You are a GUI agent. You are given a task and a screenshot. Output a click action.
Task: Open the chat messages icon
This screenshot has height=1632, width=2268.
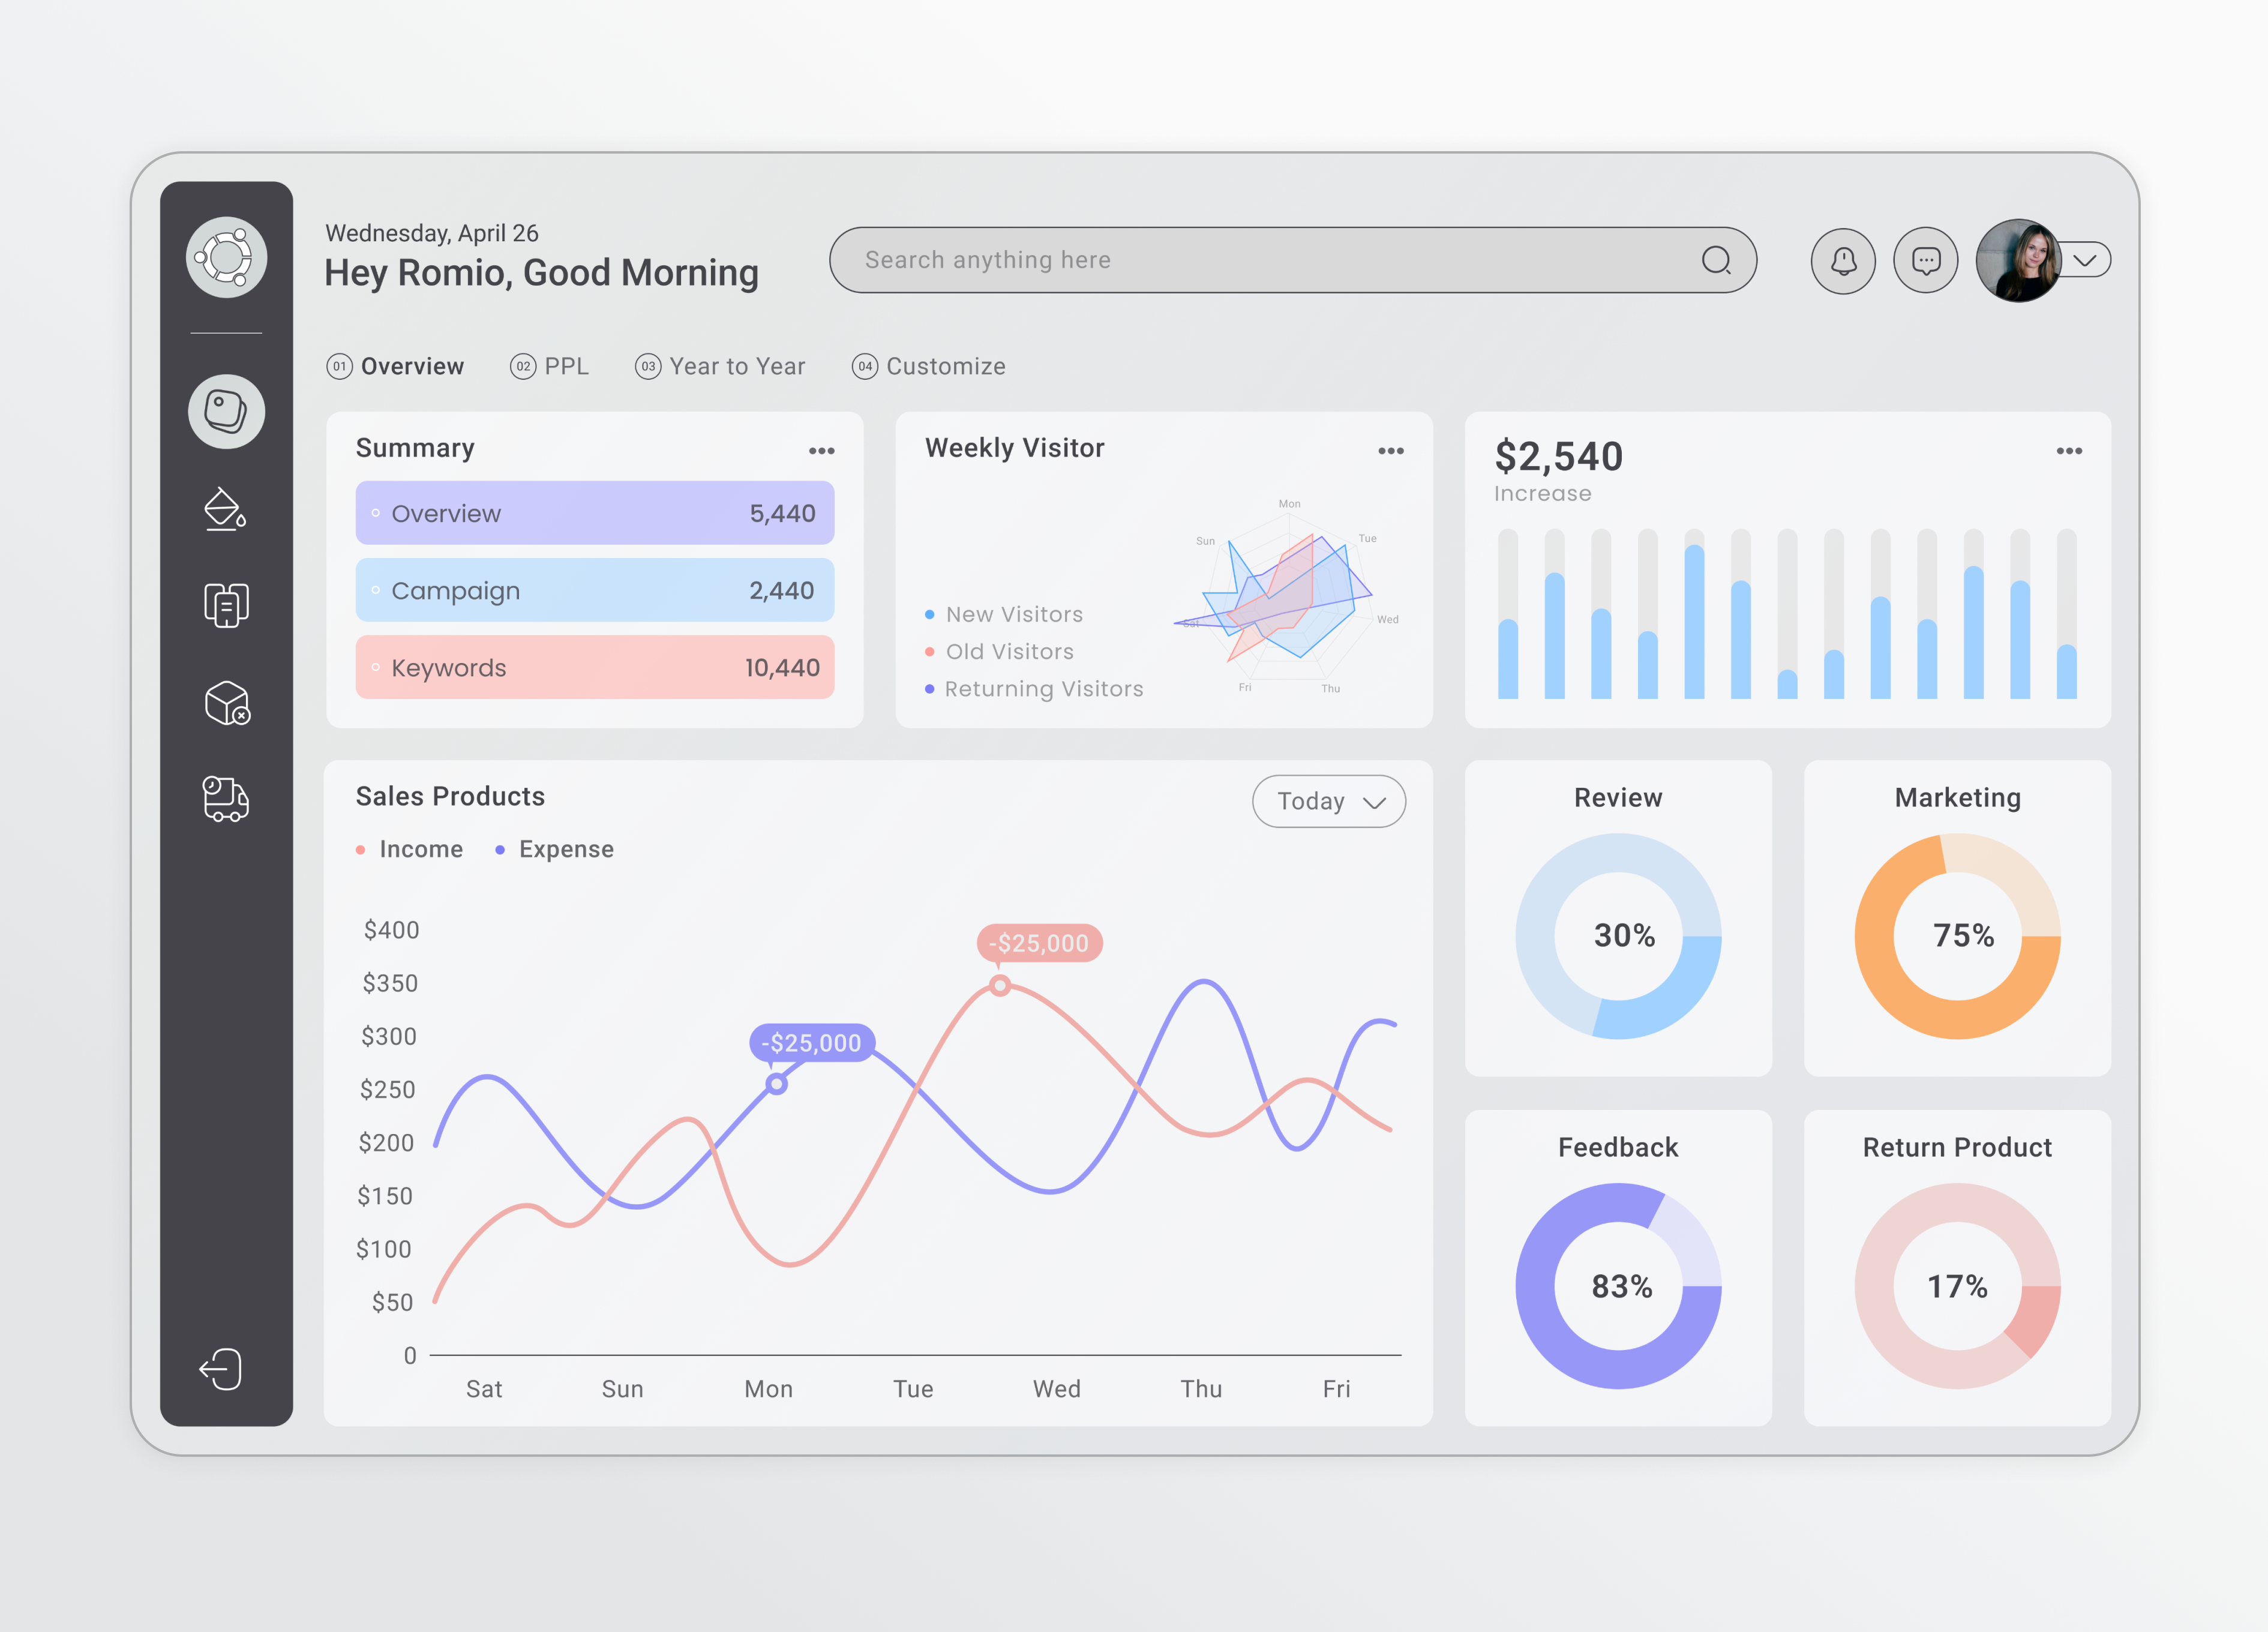1925,260
